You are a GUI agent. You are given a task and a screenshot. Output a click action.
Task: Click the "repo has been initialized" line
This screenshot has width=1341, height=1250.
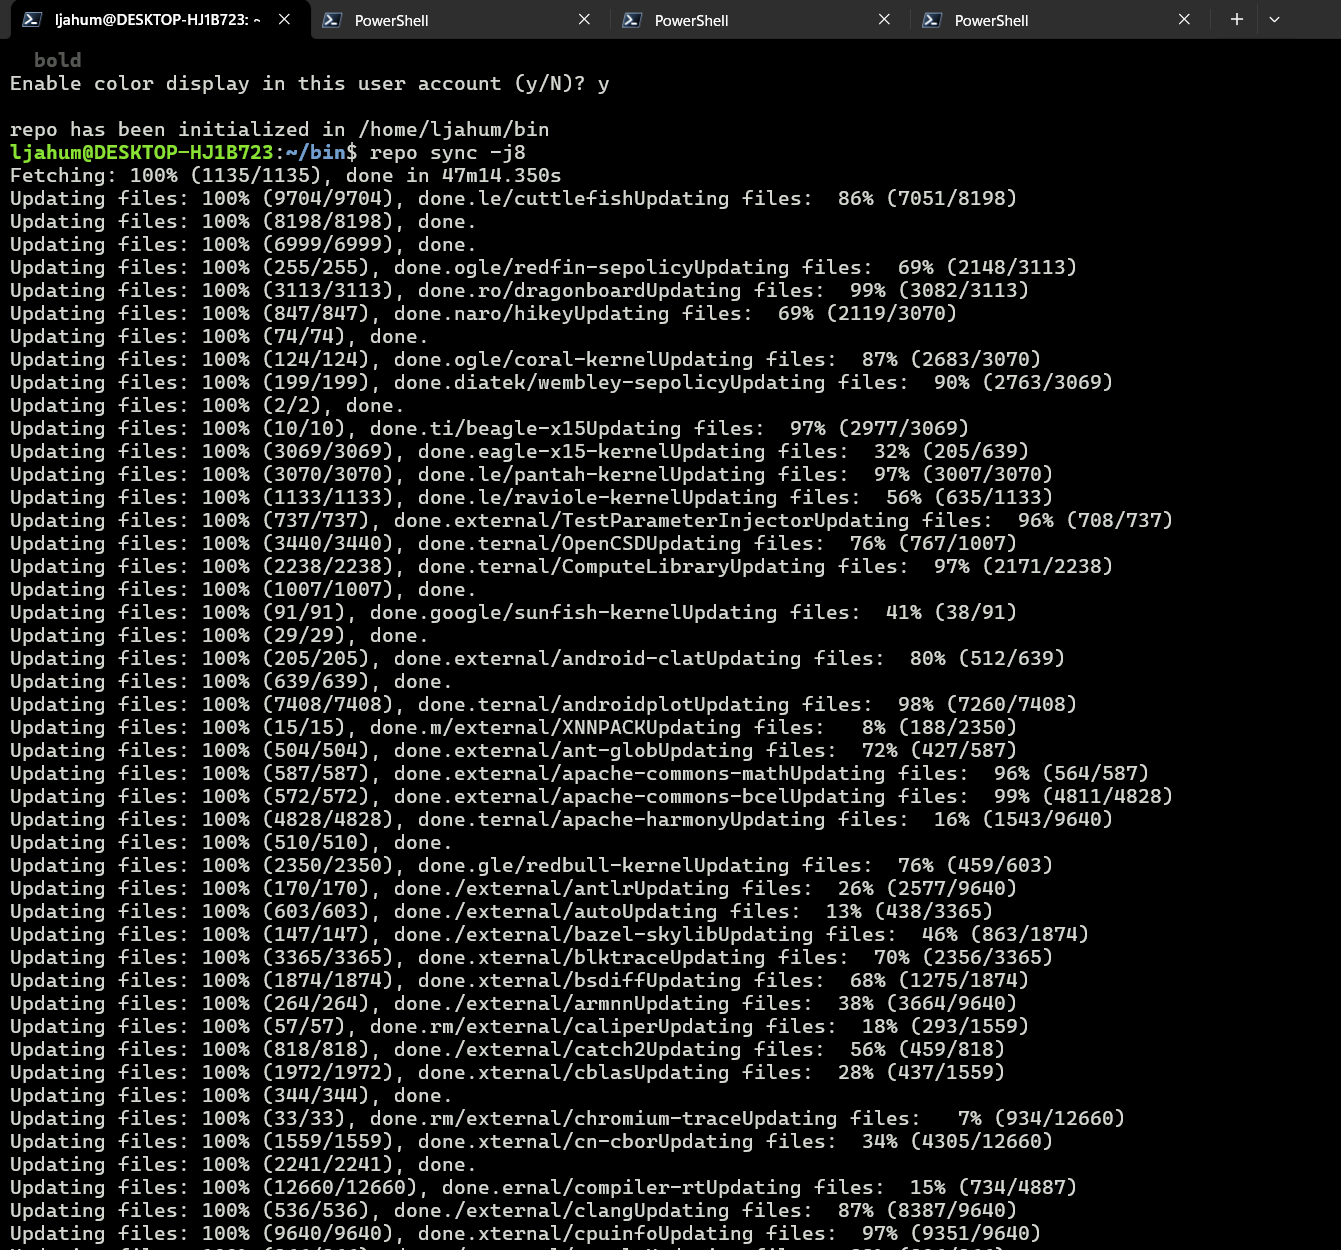coord(279,130)
